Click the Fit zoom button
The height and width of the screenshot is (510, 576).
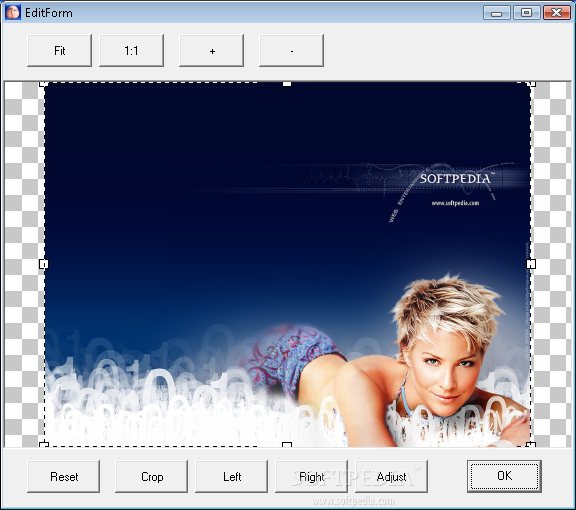point(60,50)
